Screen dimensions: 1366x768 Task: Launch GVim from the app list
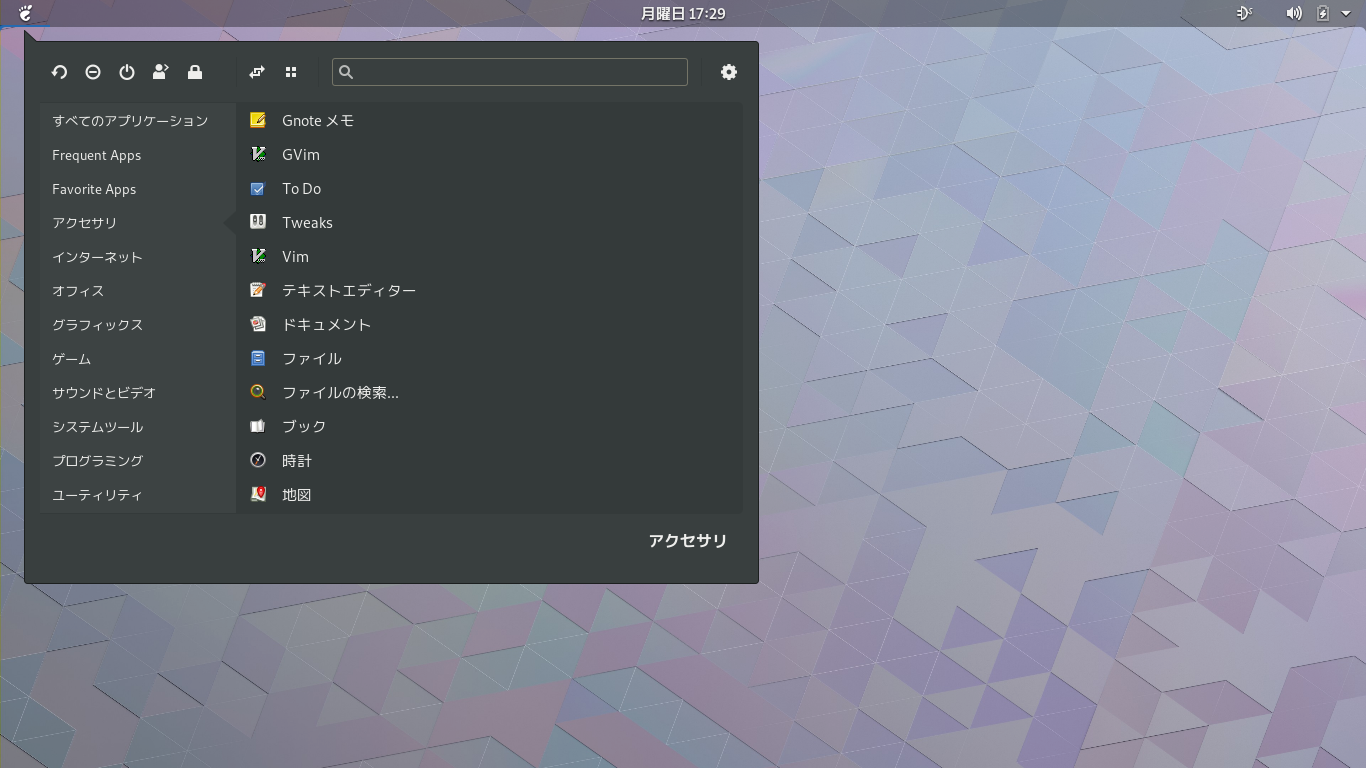pyautogui.click(x=489, y=154)
